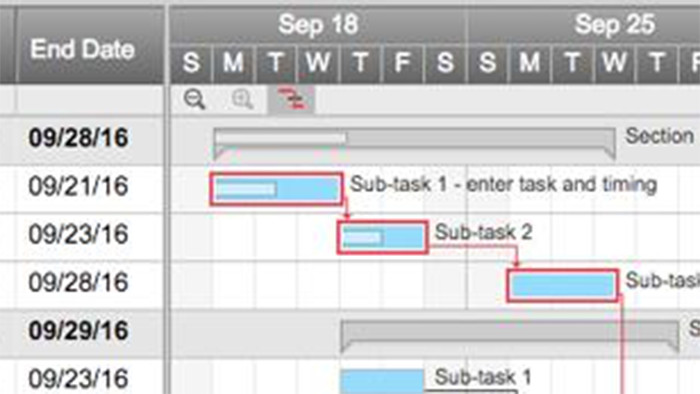Viewport: 700px width, 394px height.
Task: Click progress fill inside Sub-task 2 bar
Action: [x=362, y=237]
